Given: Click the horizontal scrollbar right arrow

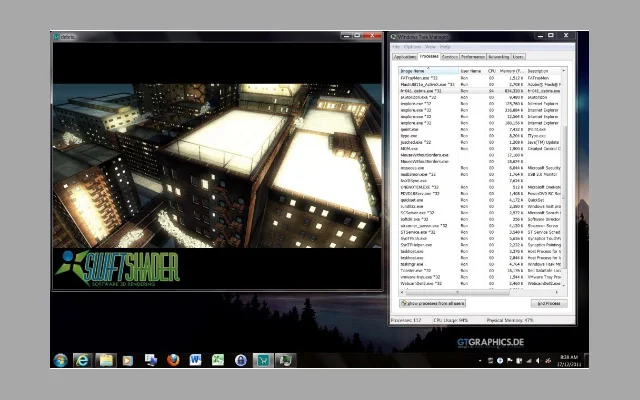Looking at the screenshot, I should tap(557, 292).
